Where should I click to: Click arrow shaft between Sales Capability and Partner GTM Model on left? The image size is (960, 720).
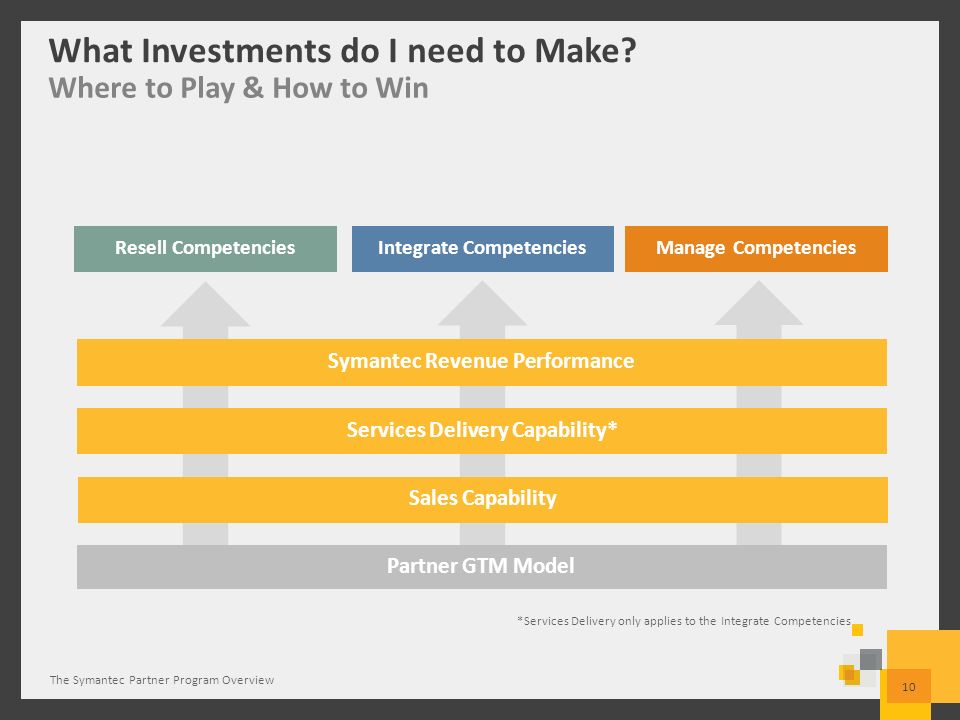tap(205, 534)
